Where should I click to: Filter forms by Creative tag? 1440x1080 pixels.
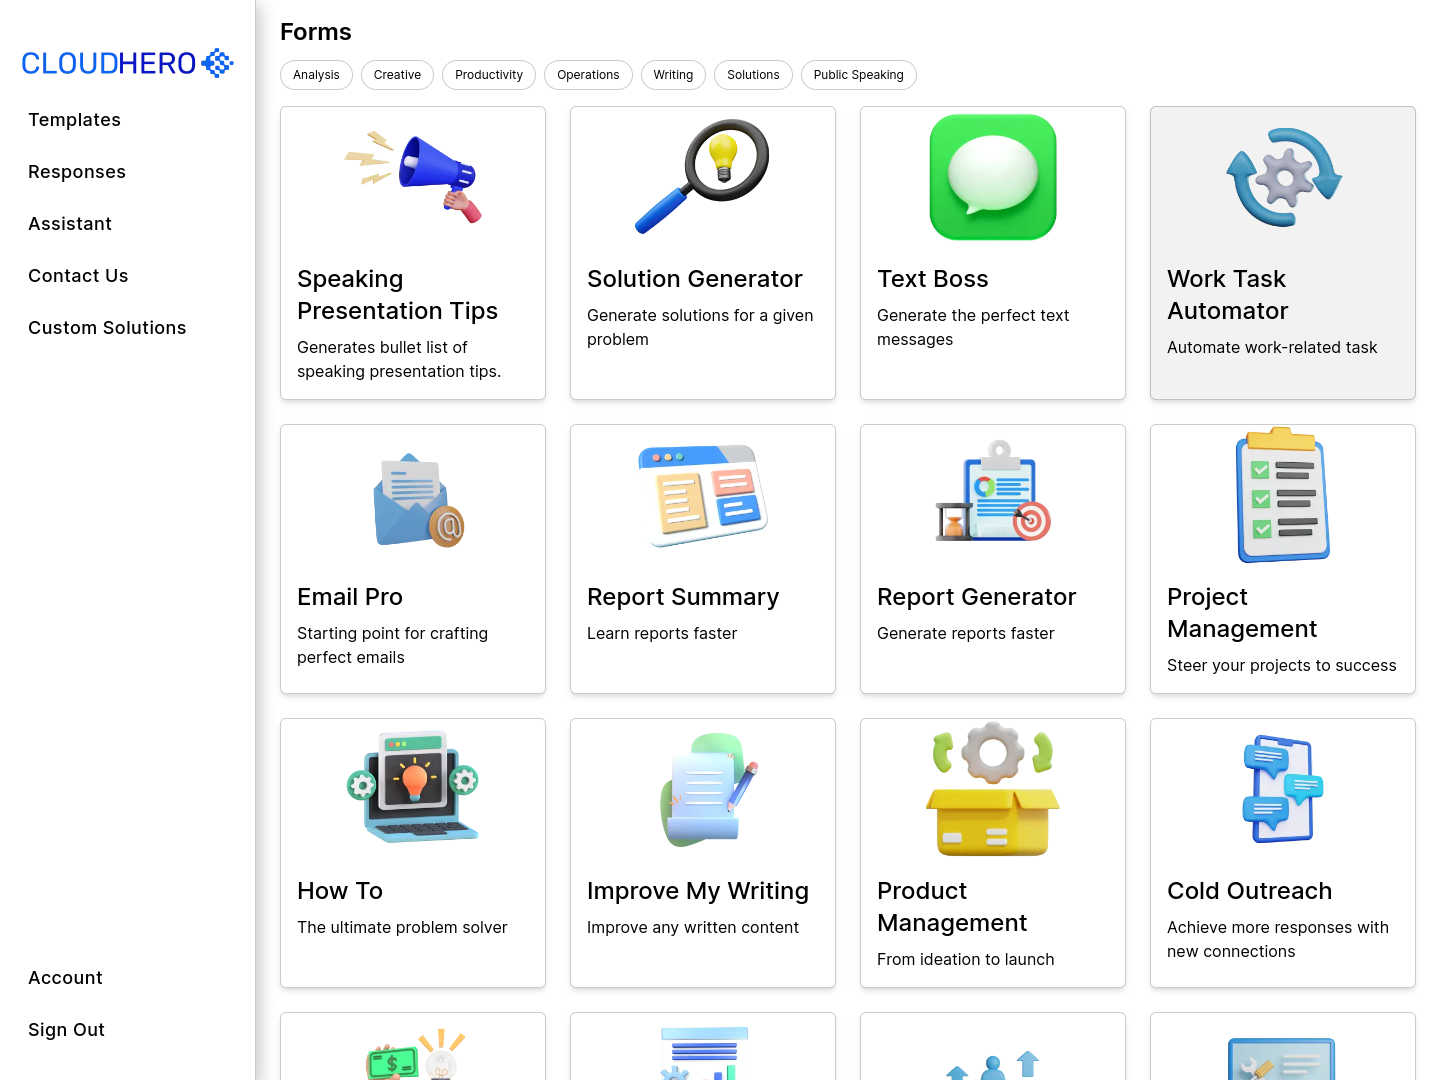[397, 75]
